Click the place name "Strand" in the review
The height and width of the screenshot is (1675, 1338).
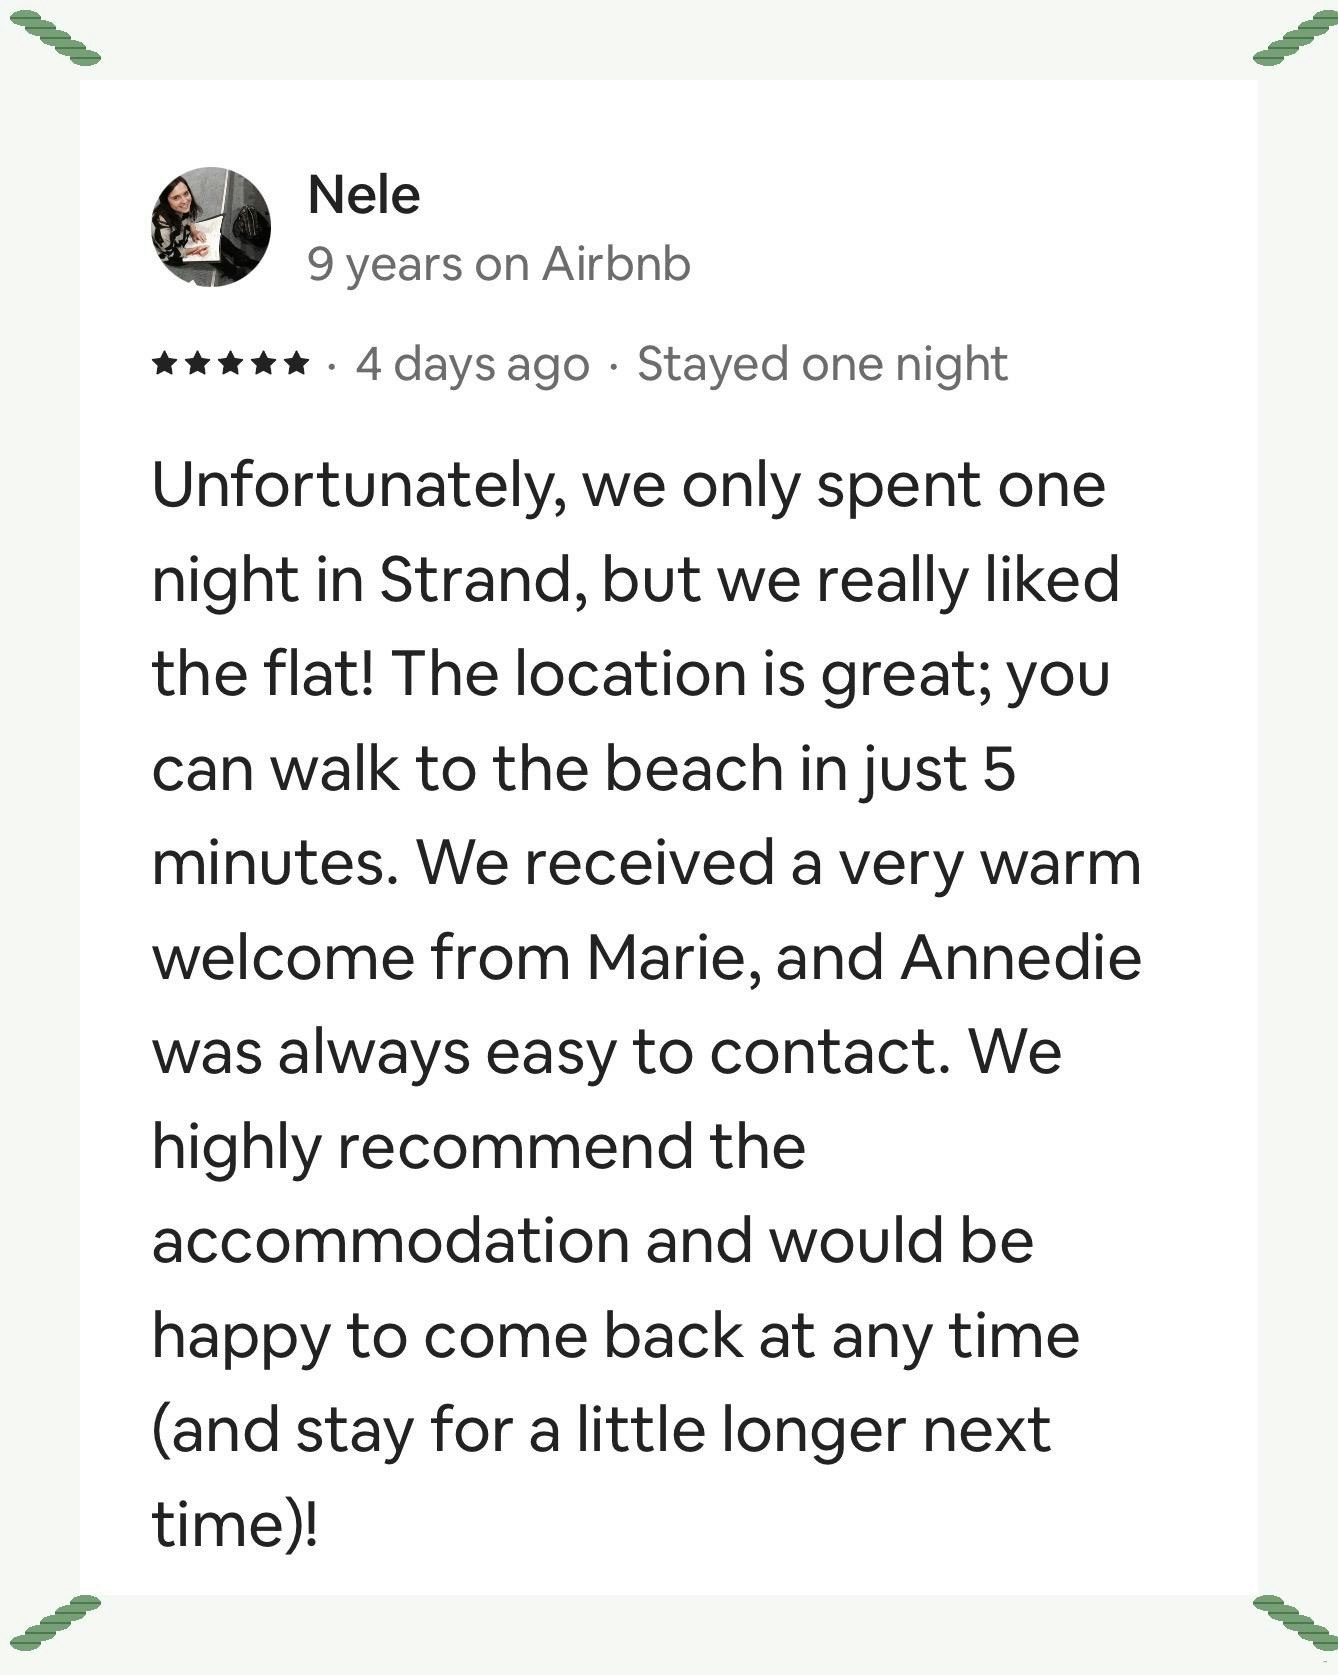(x=478, y=581)
